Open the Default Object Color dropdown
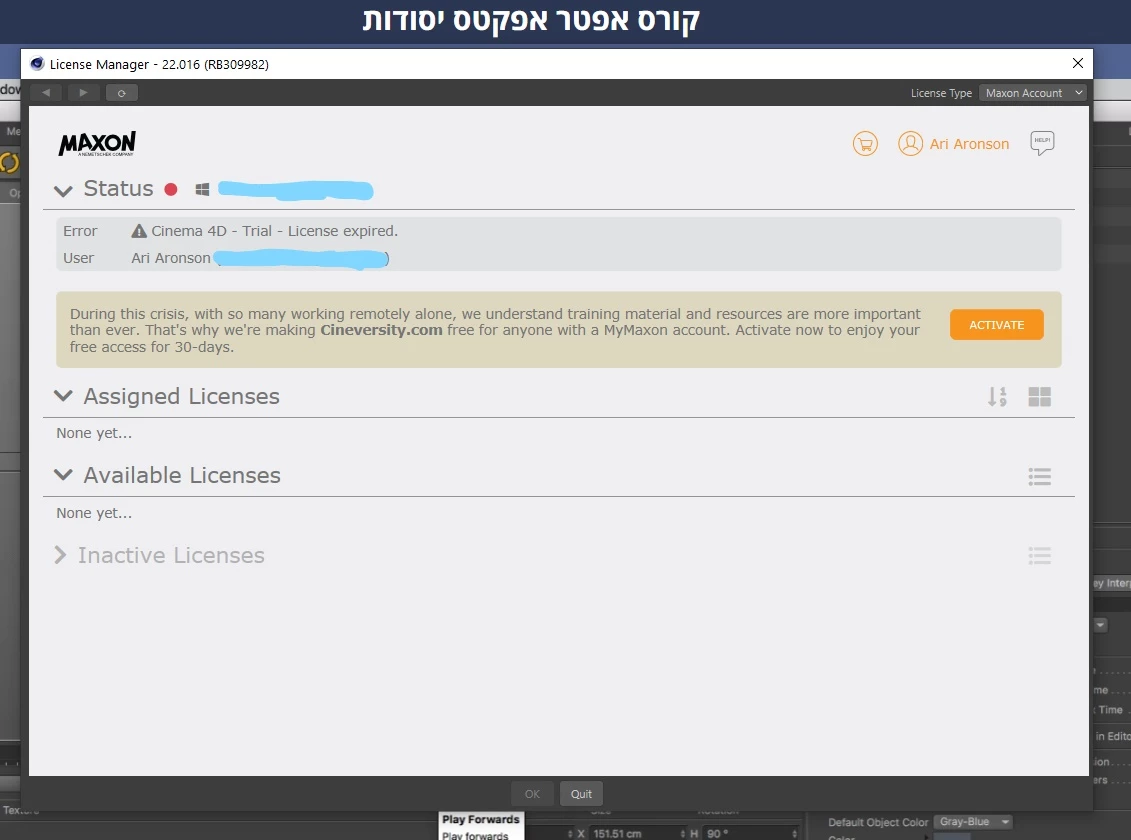The width and height of the screenshot is (1131, 840). click(x=973, y=822)
